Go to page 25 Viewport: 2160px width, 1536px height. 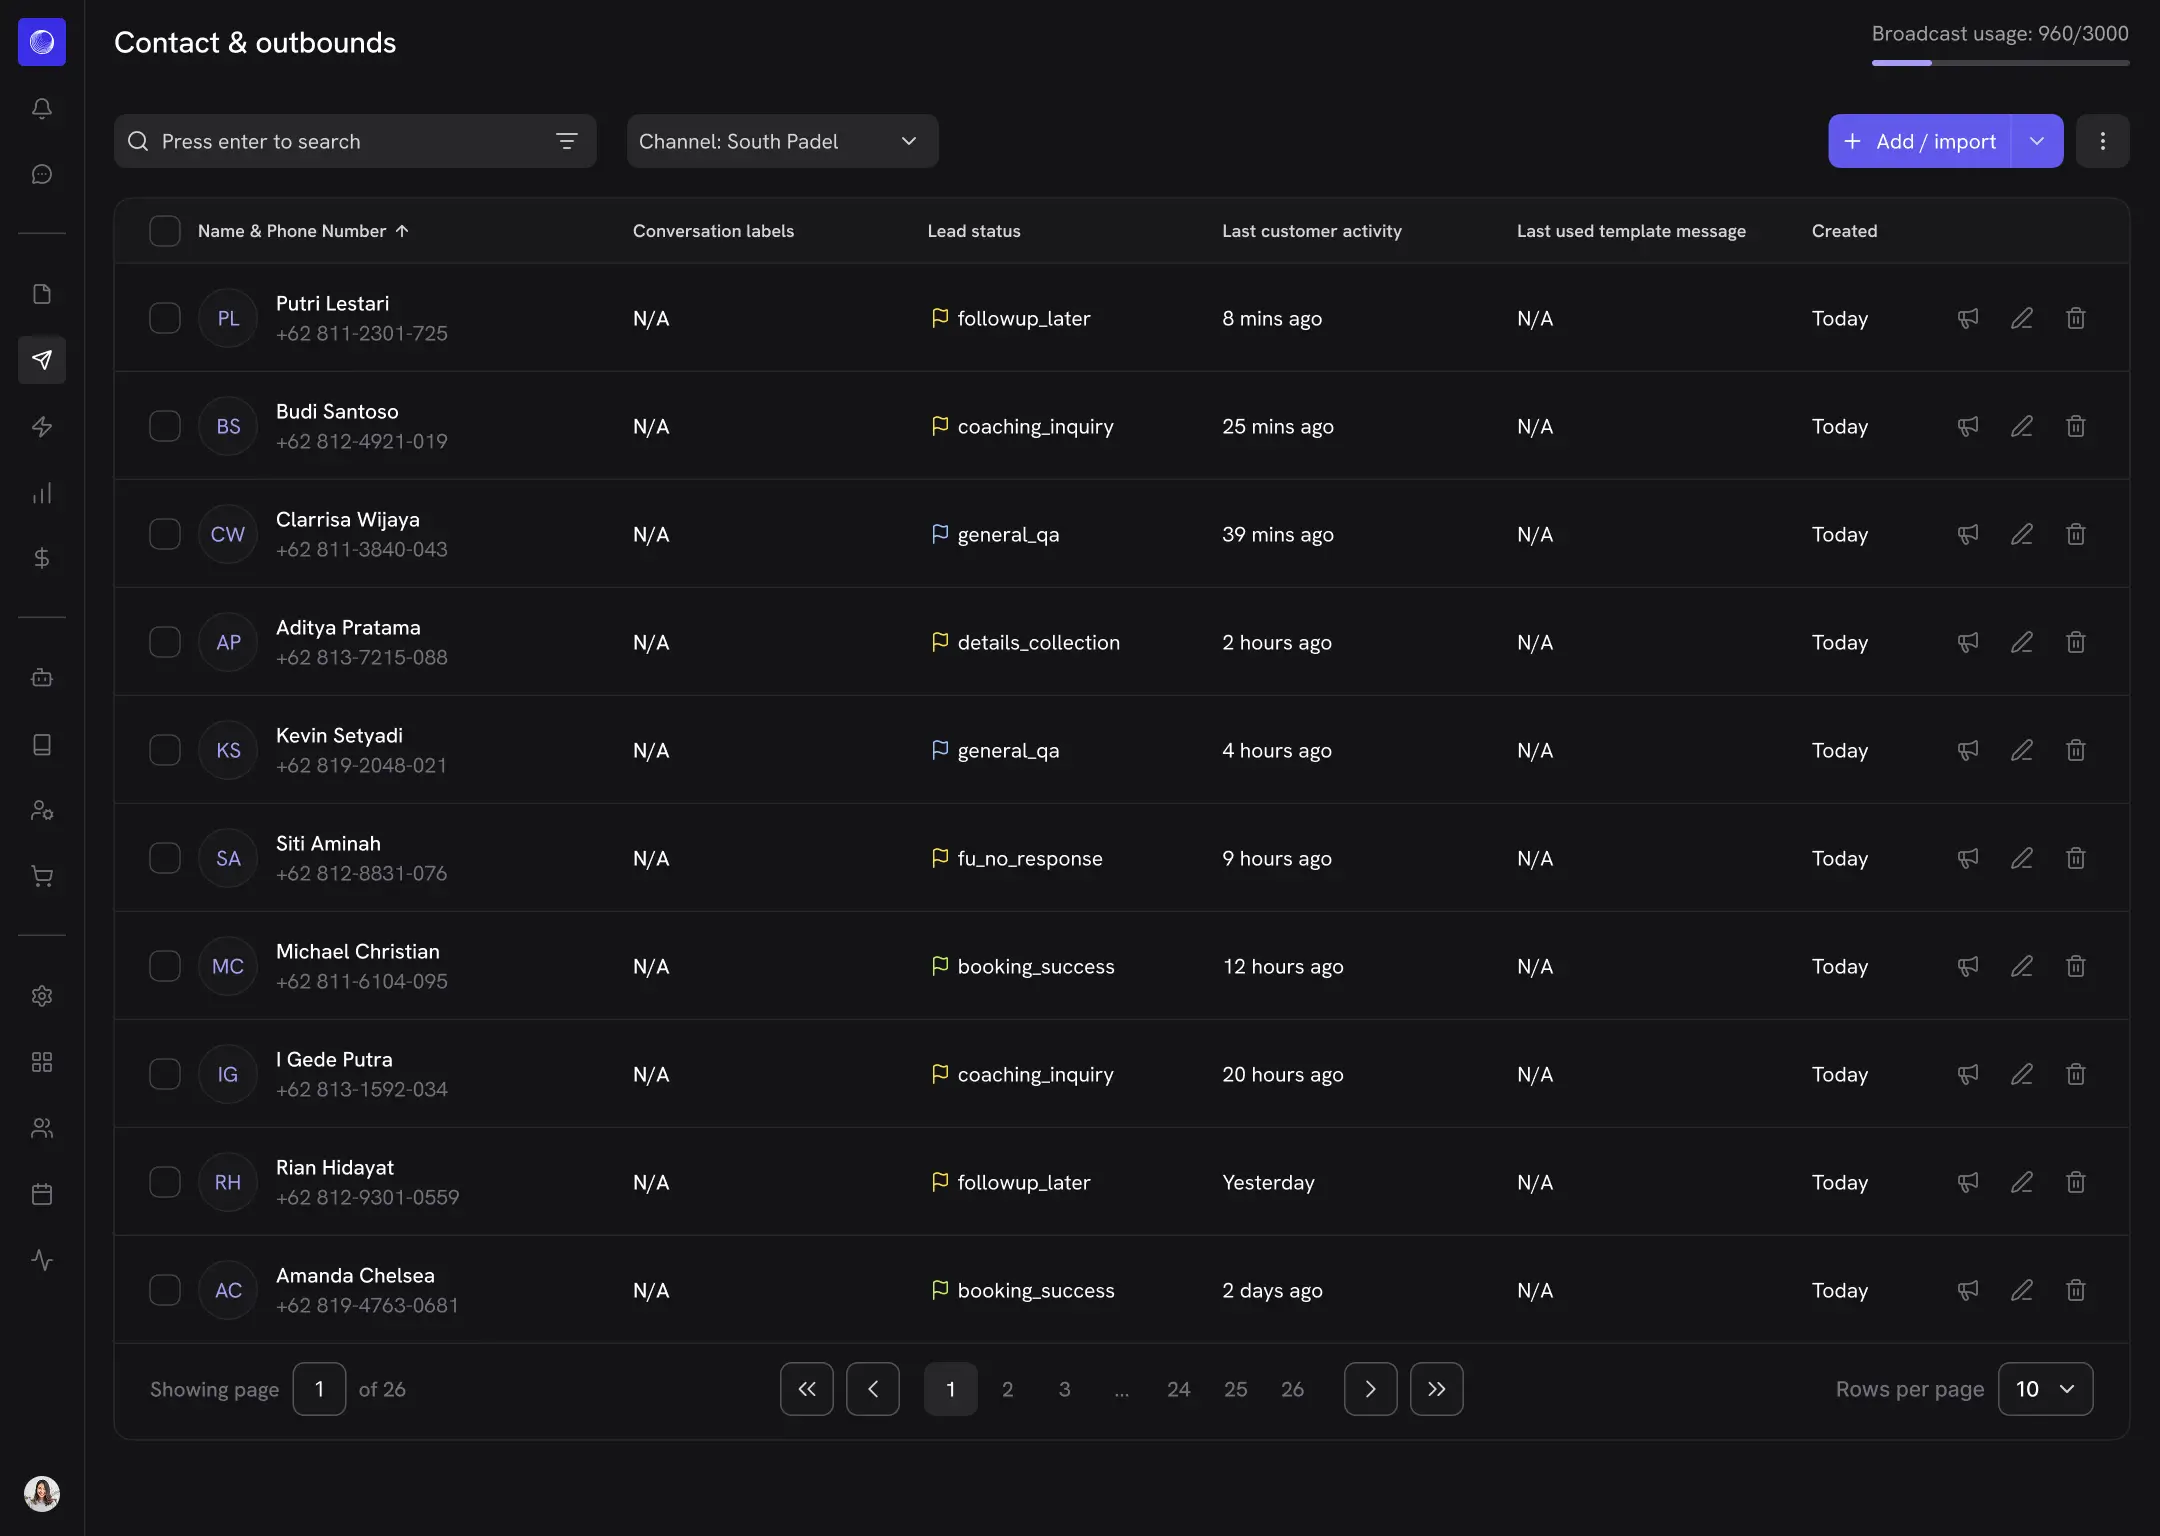[1236, 1389]
